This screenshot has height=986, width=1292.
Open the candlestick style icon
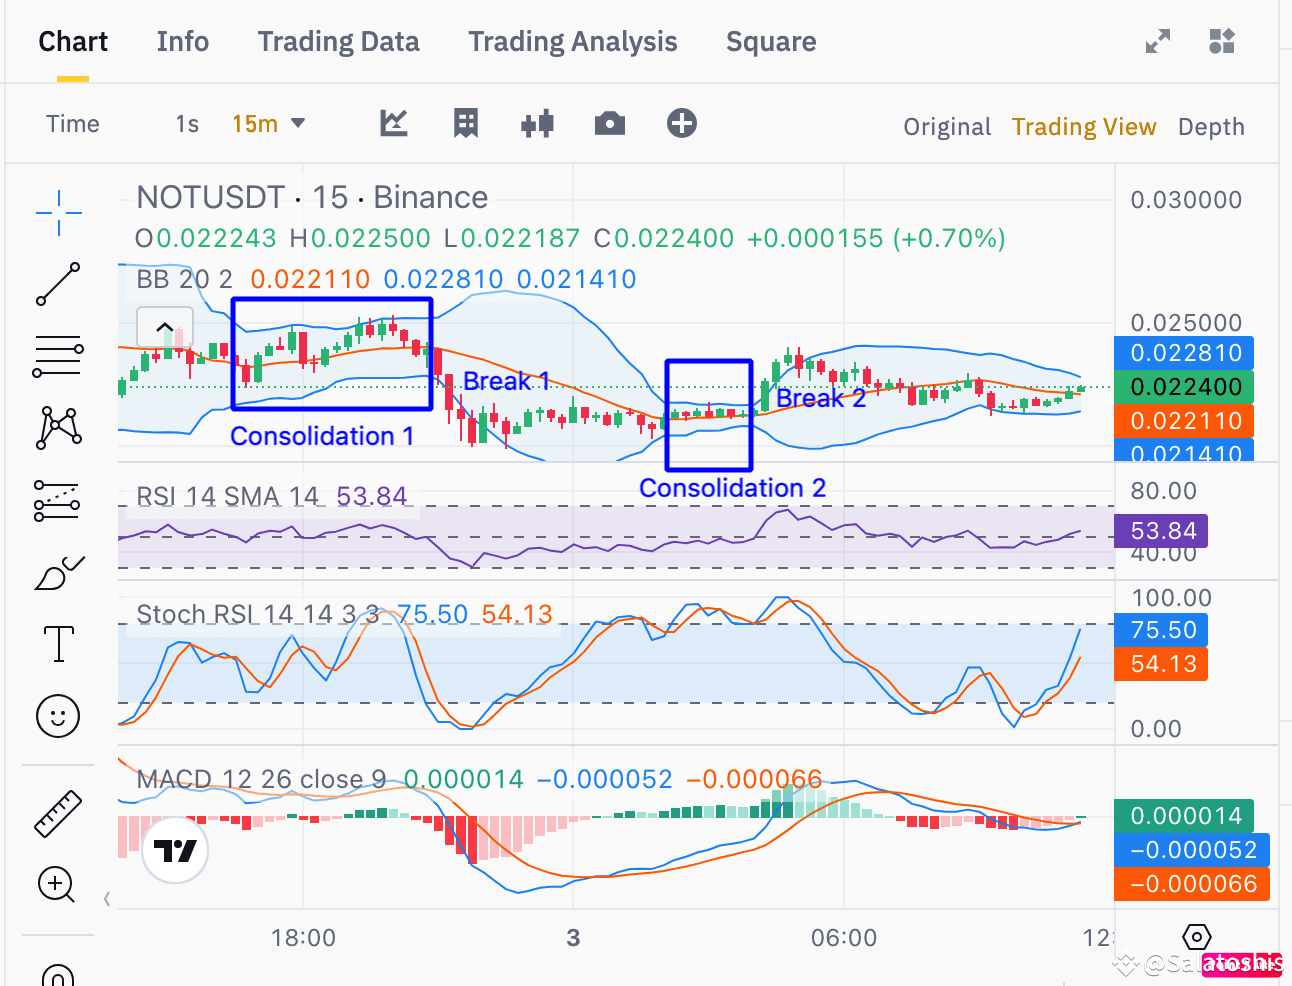click(x=537, y=123)
